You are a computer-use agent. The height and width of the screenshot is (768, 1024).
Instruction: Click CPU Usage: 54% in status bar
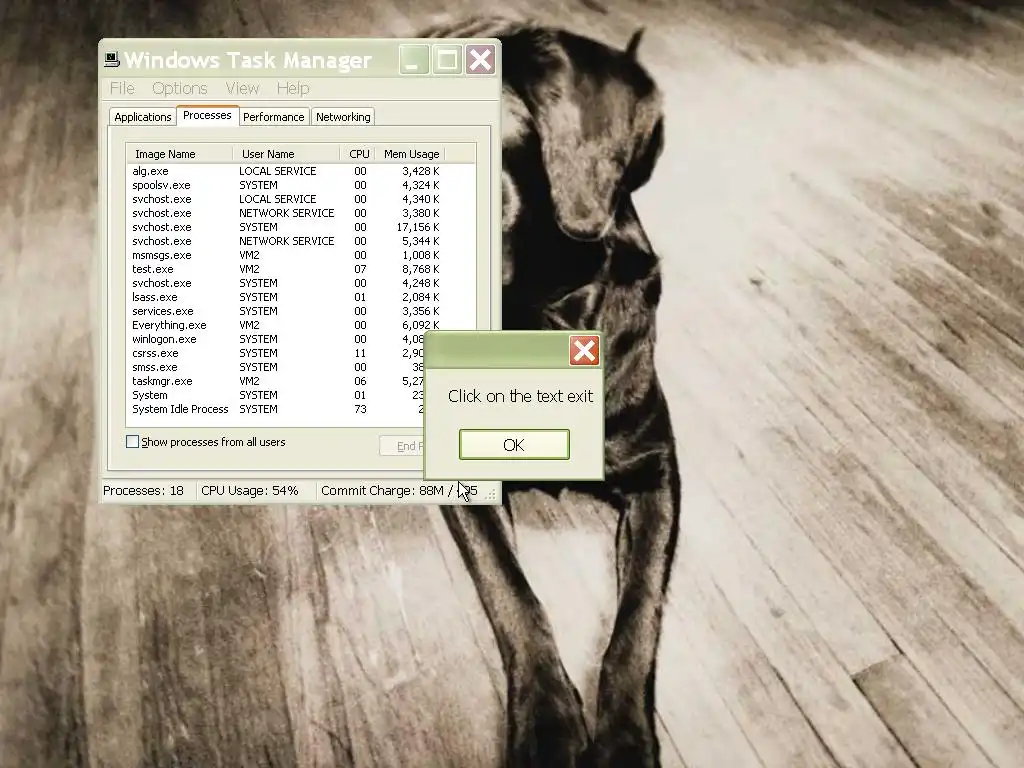[x=250, y=490]
